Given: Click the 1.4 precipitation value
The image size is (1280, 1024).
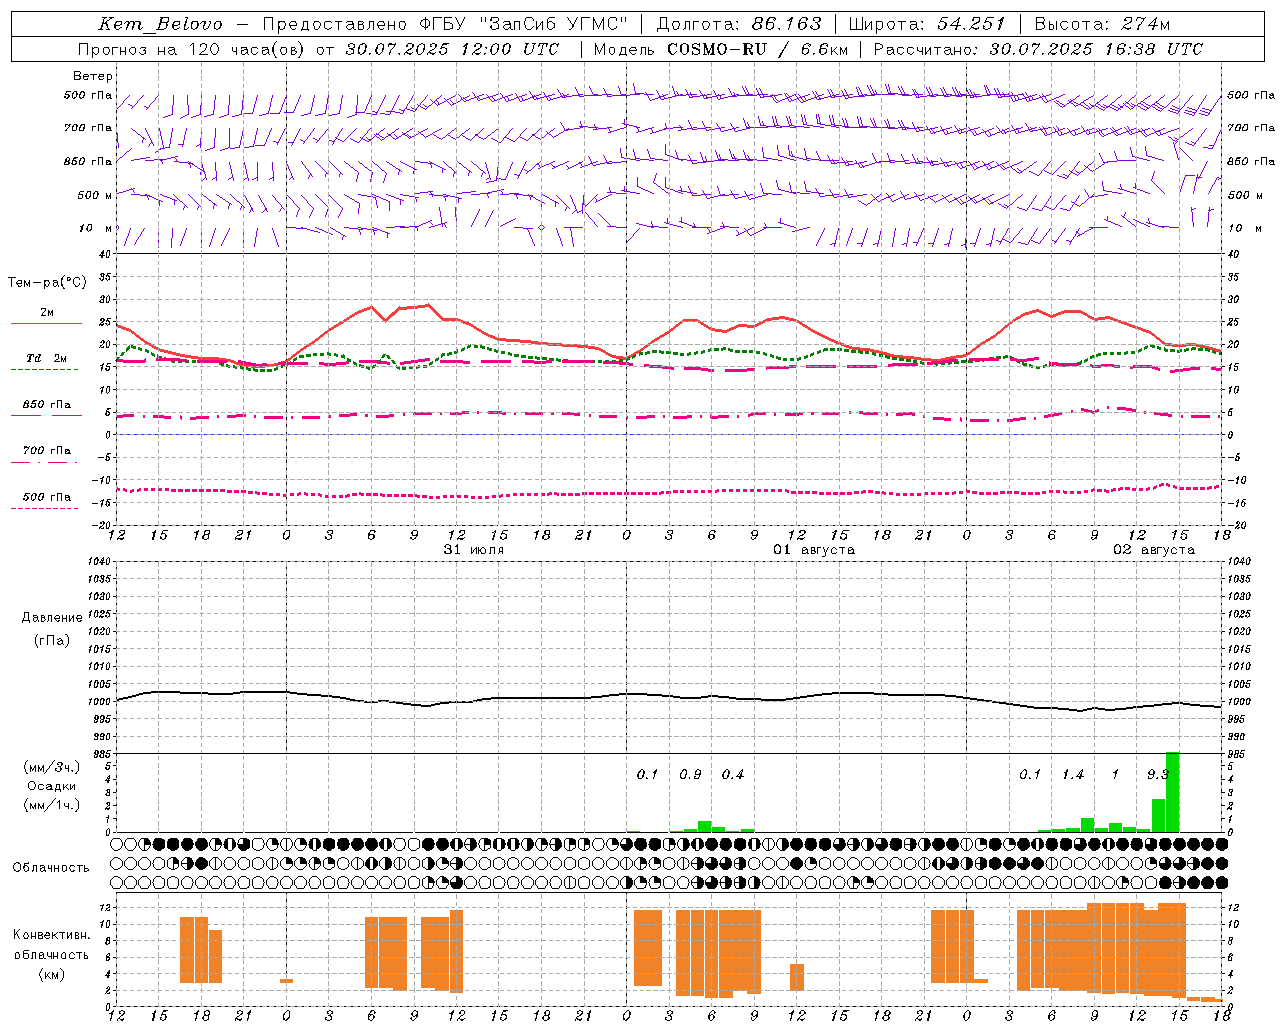Looking at the screenshot, I should tap(1073, 775).
